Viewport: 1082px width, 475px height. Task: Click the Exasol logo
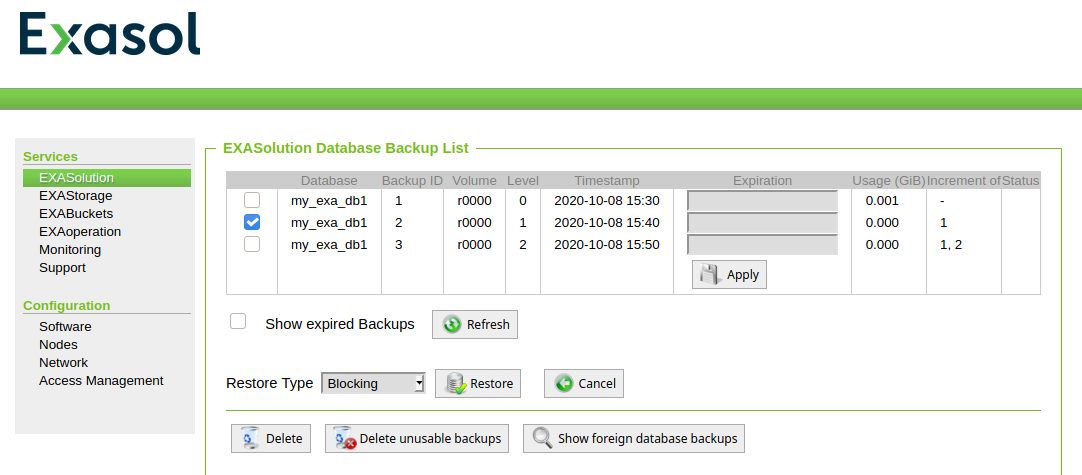110,33
